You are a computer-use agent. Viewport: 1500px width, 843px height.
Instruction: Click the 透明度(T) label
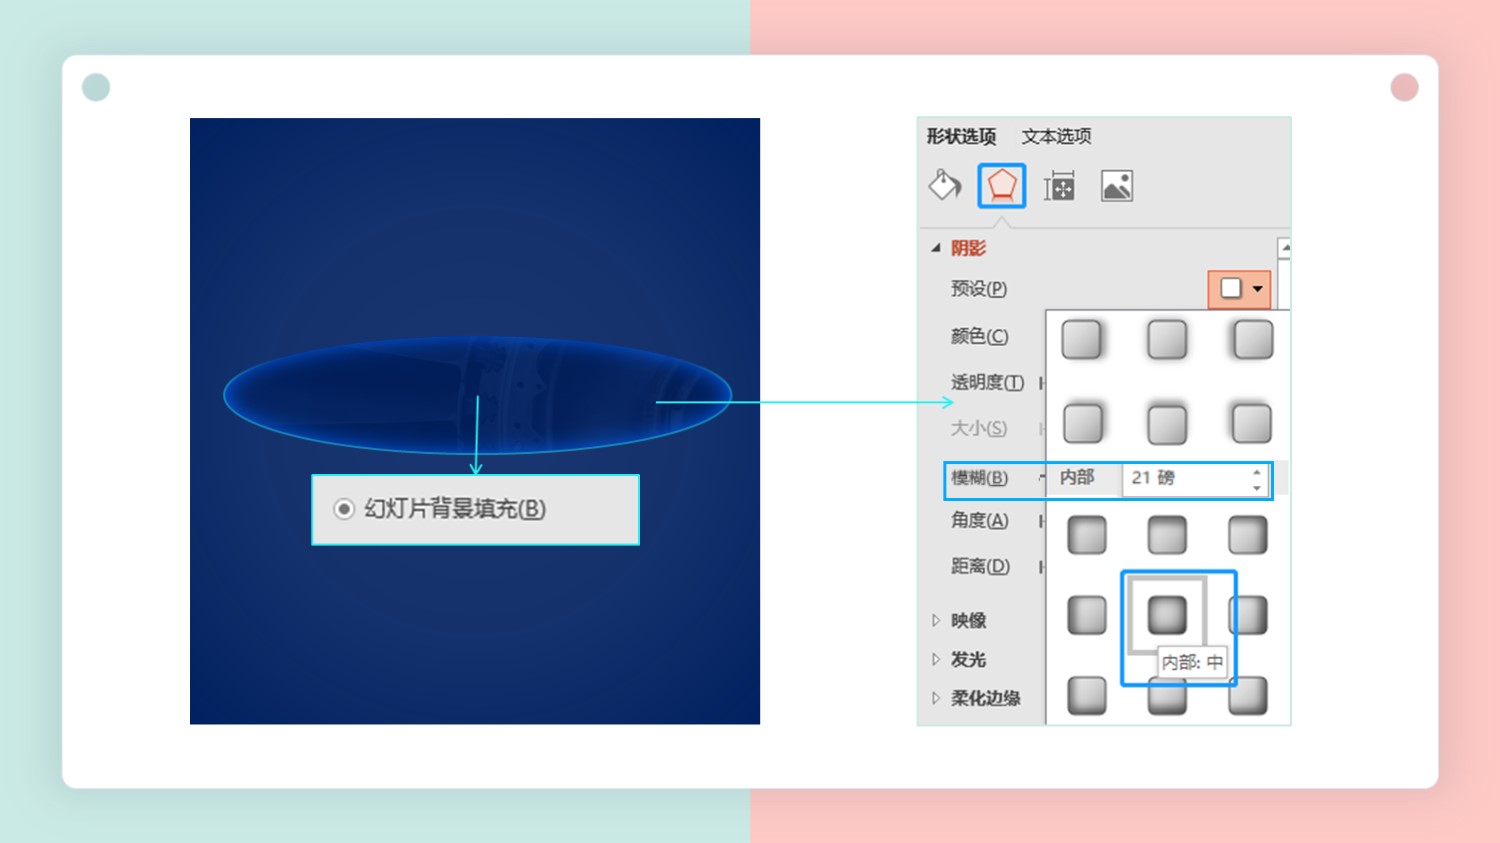tap(987, 382)
